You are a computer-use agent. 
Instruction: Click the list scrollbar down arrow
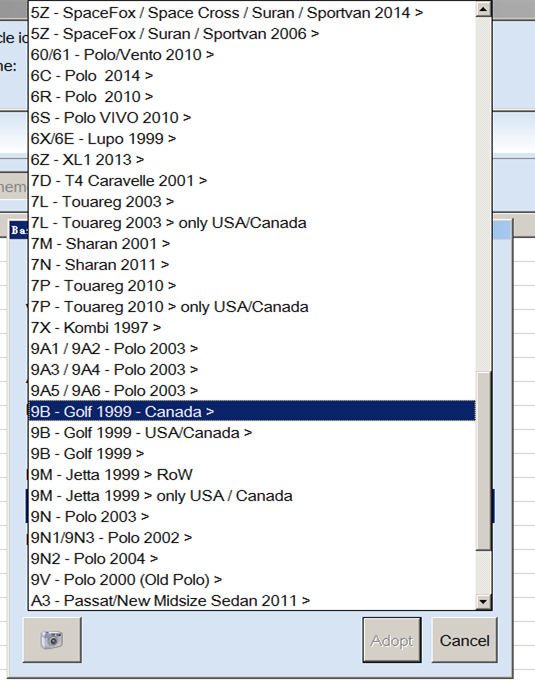483,601
